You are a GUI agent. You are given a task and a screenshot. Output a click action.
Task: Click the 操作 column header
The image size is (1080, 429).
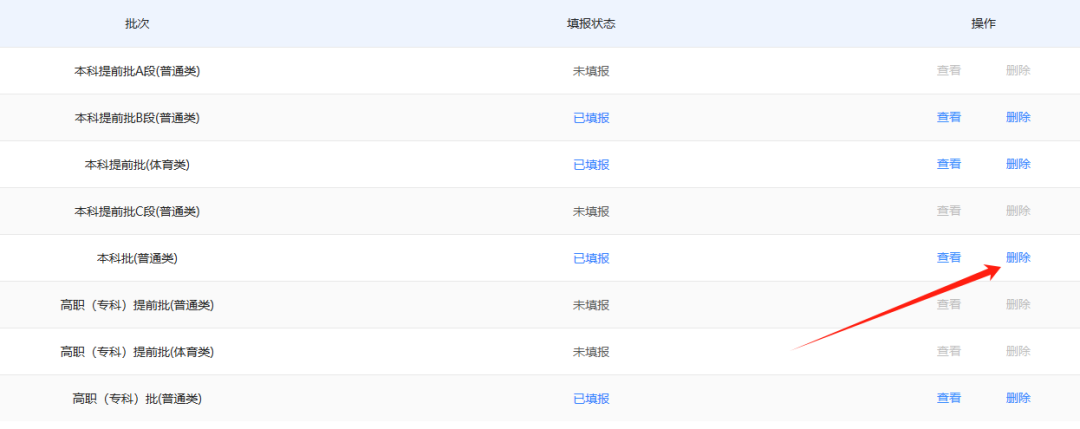[984, 23]
